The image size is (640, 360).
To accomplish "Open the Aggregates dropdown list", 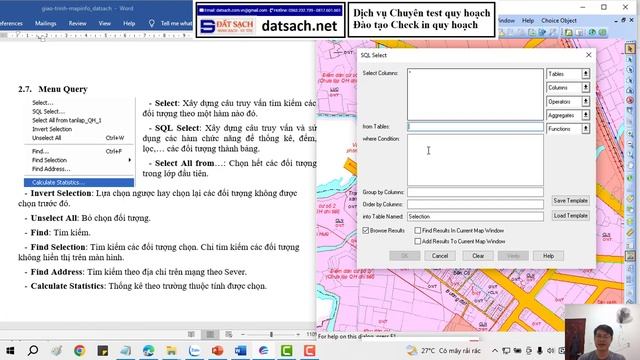I will coord(568,115).
